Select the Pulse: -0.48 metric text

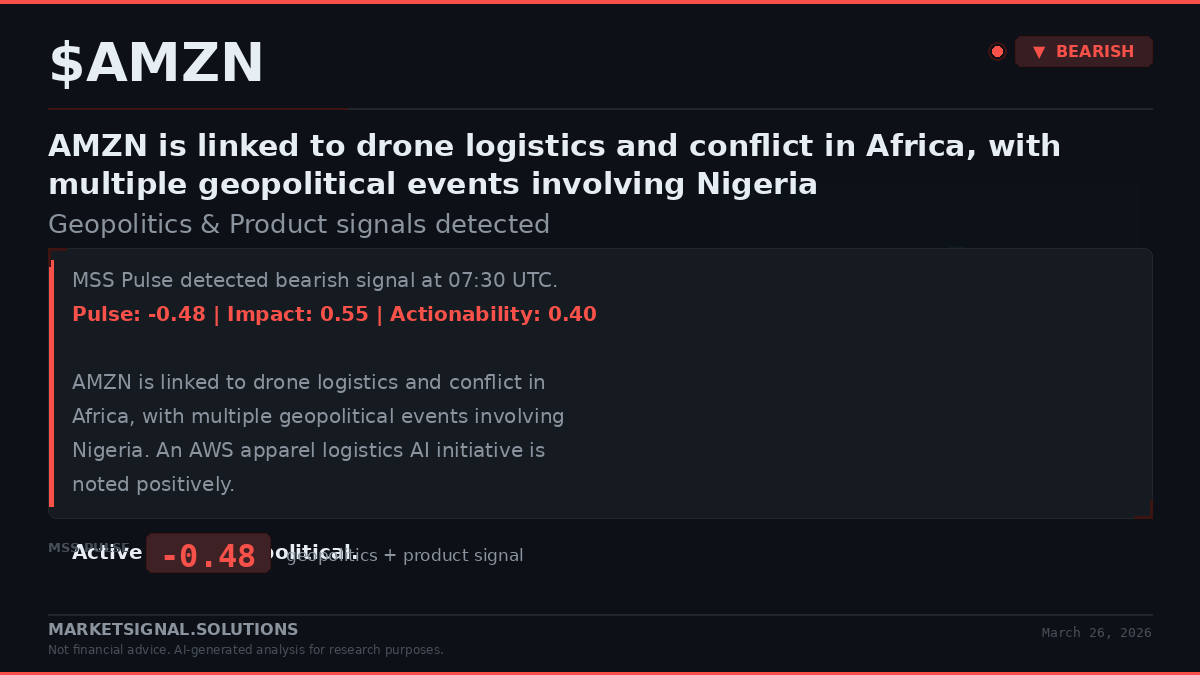coord(139,314)
